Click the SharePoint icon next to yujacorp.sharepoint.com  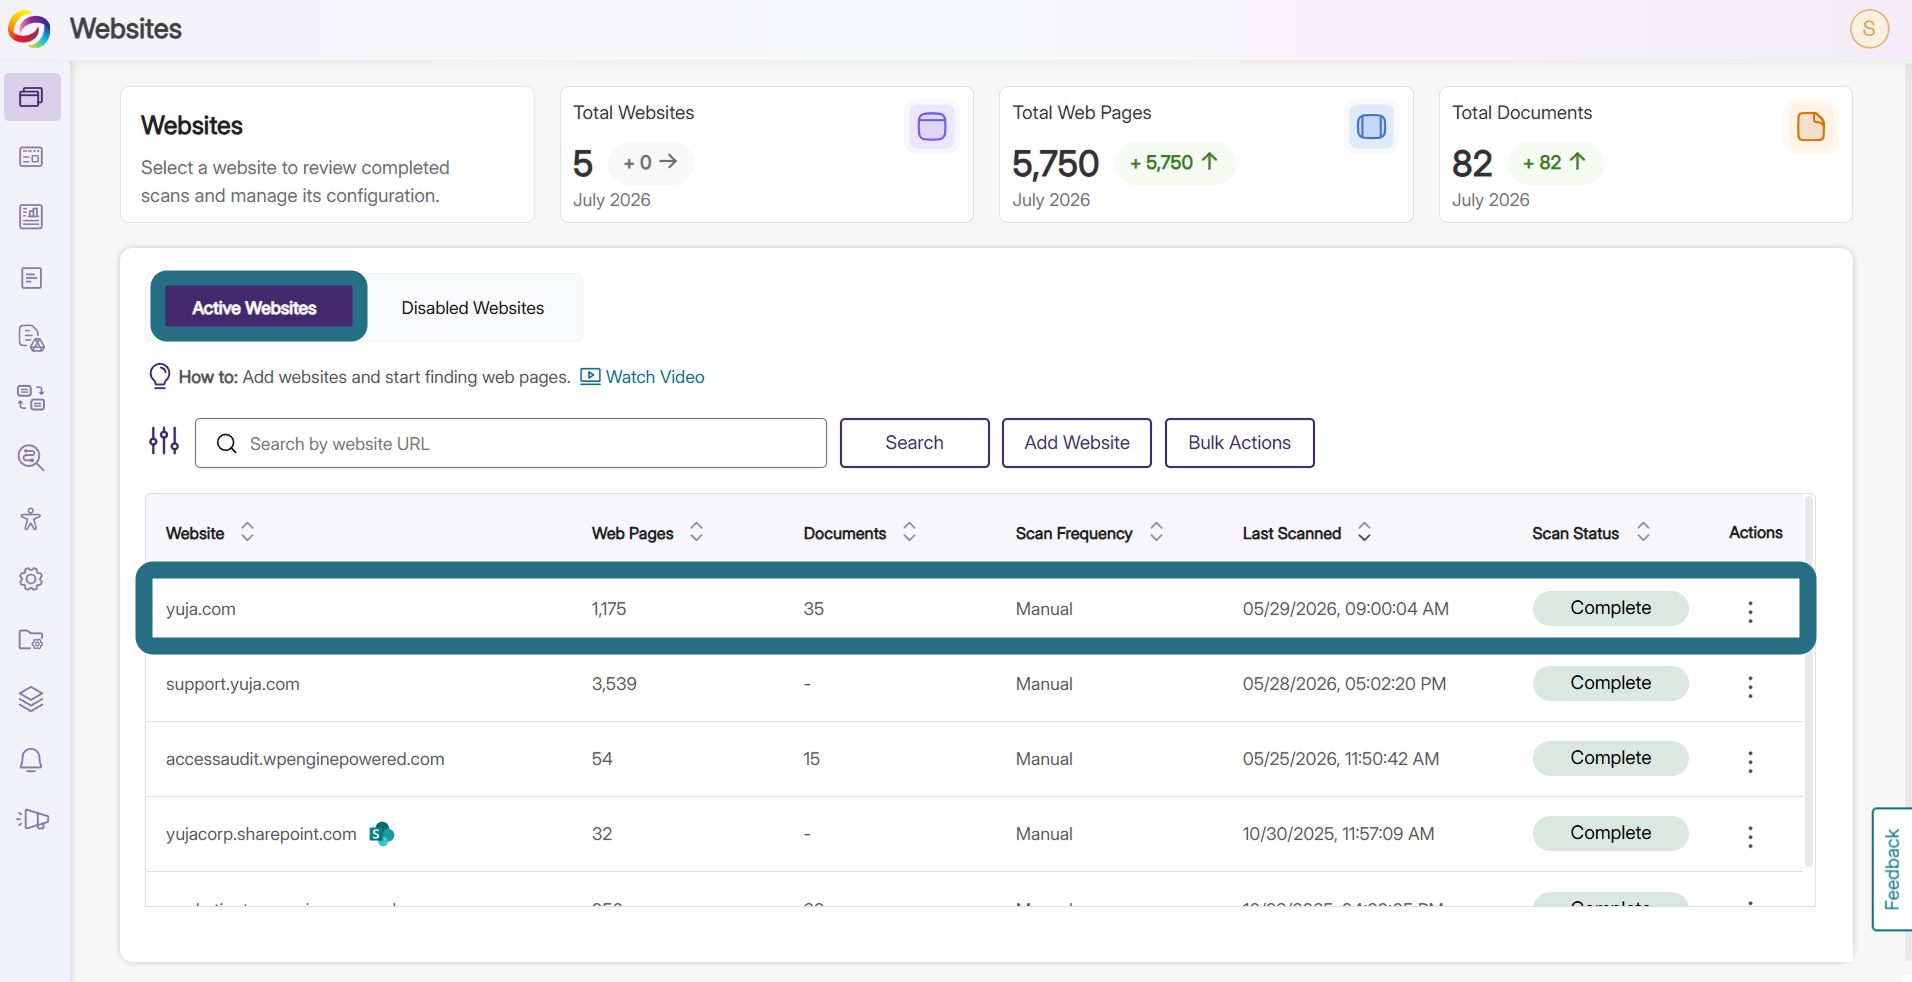382,834
